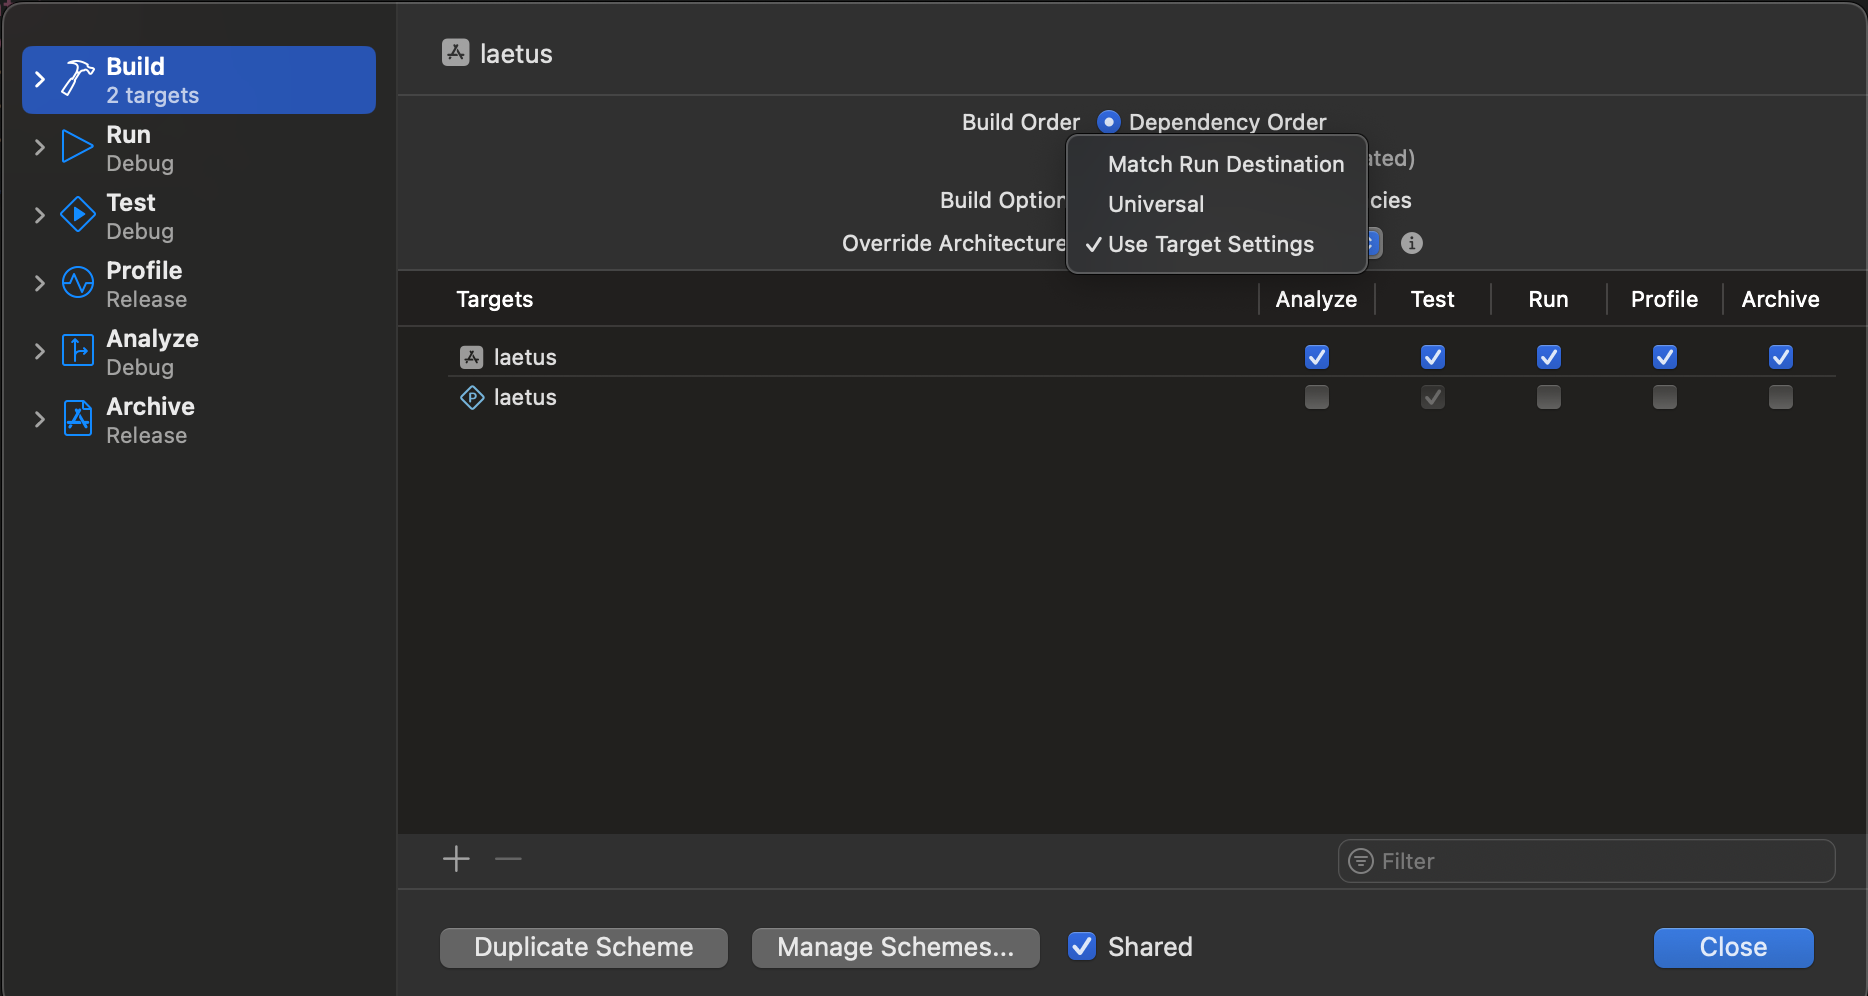Image resolution: width=1868 pixels, height=996 pixels.
Task: Toggle Analyze checkbox for first laetus target
Action: [x=1317, y=357]
